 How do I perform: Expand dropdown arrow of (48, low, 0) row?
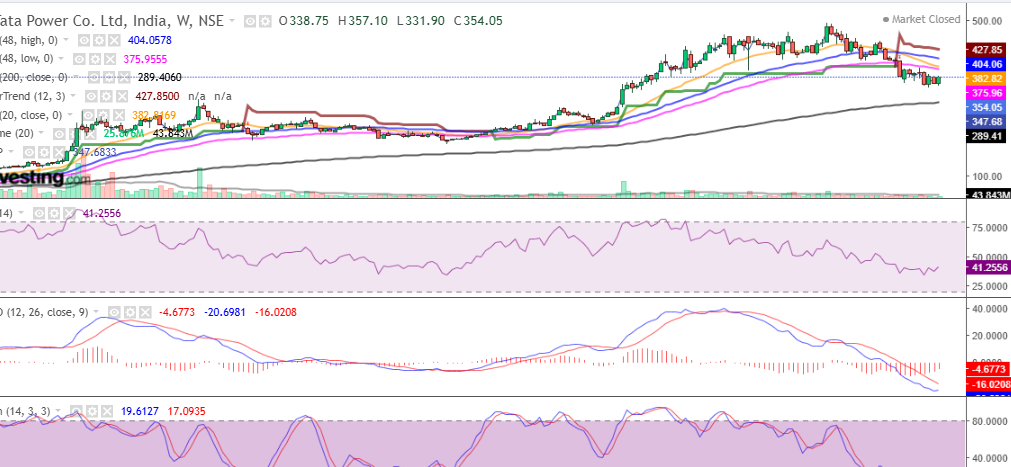(63, 59)
